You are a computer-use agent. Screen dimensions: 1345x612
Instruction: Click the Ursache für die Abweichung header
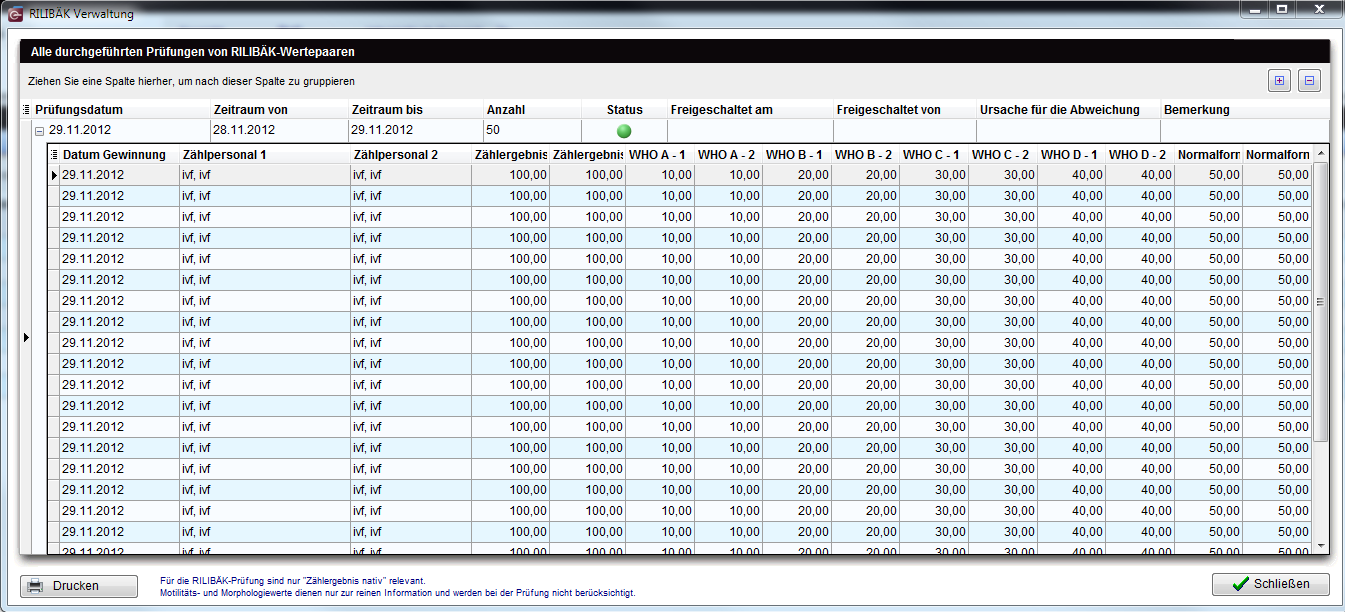1068,109
